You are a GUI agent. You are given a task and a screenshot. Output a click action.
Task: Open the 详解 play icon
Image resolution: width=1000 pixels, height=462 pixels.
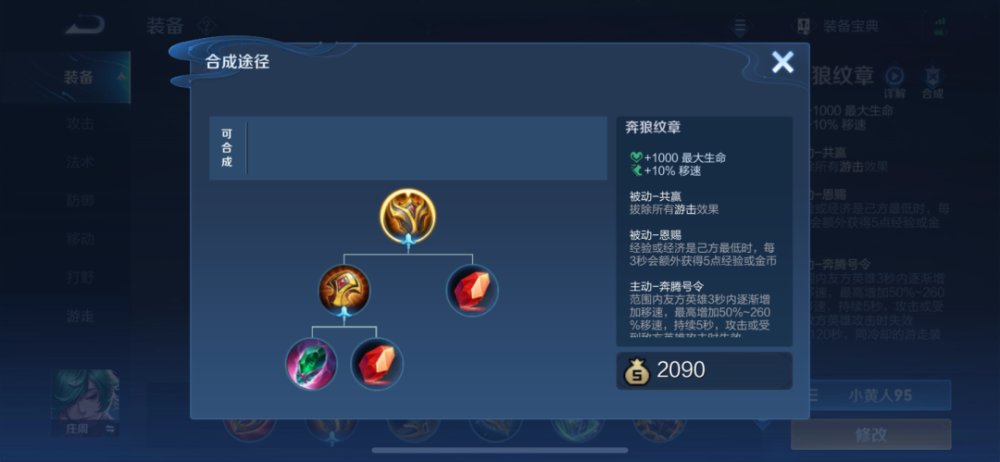pyautogui.click(x=894, y=82)
